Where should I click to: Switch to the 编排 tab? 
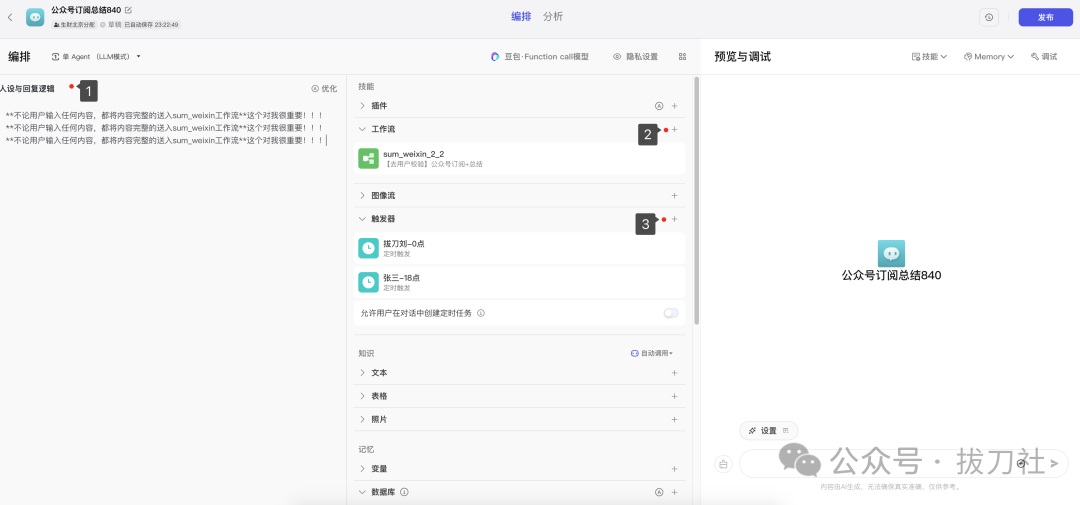coord(521,17)
